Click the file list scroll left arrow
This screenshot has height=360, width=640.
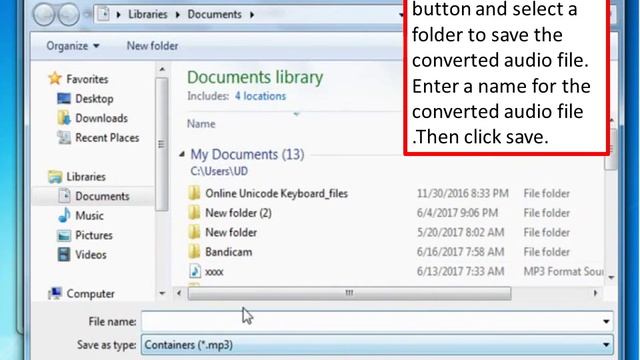tap(179, 293)
